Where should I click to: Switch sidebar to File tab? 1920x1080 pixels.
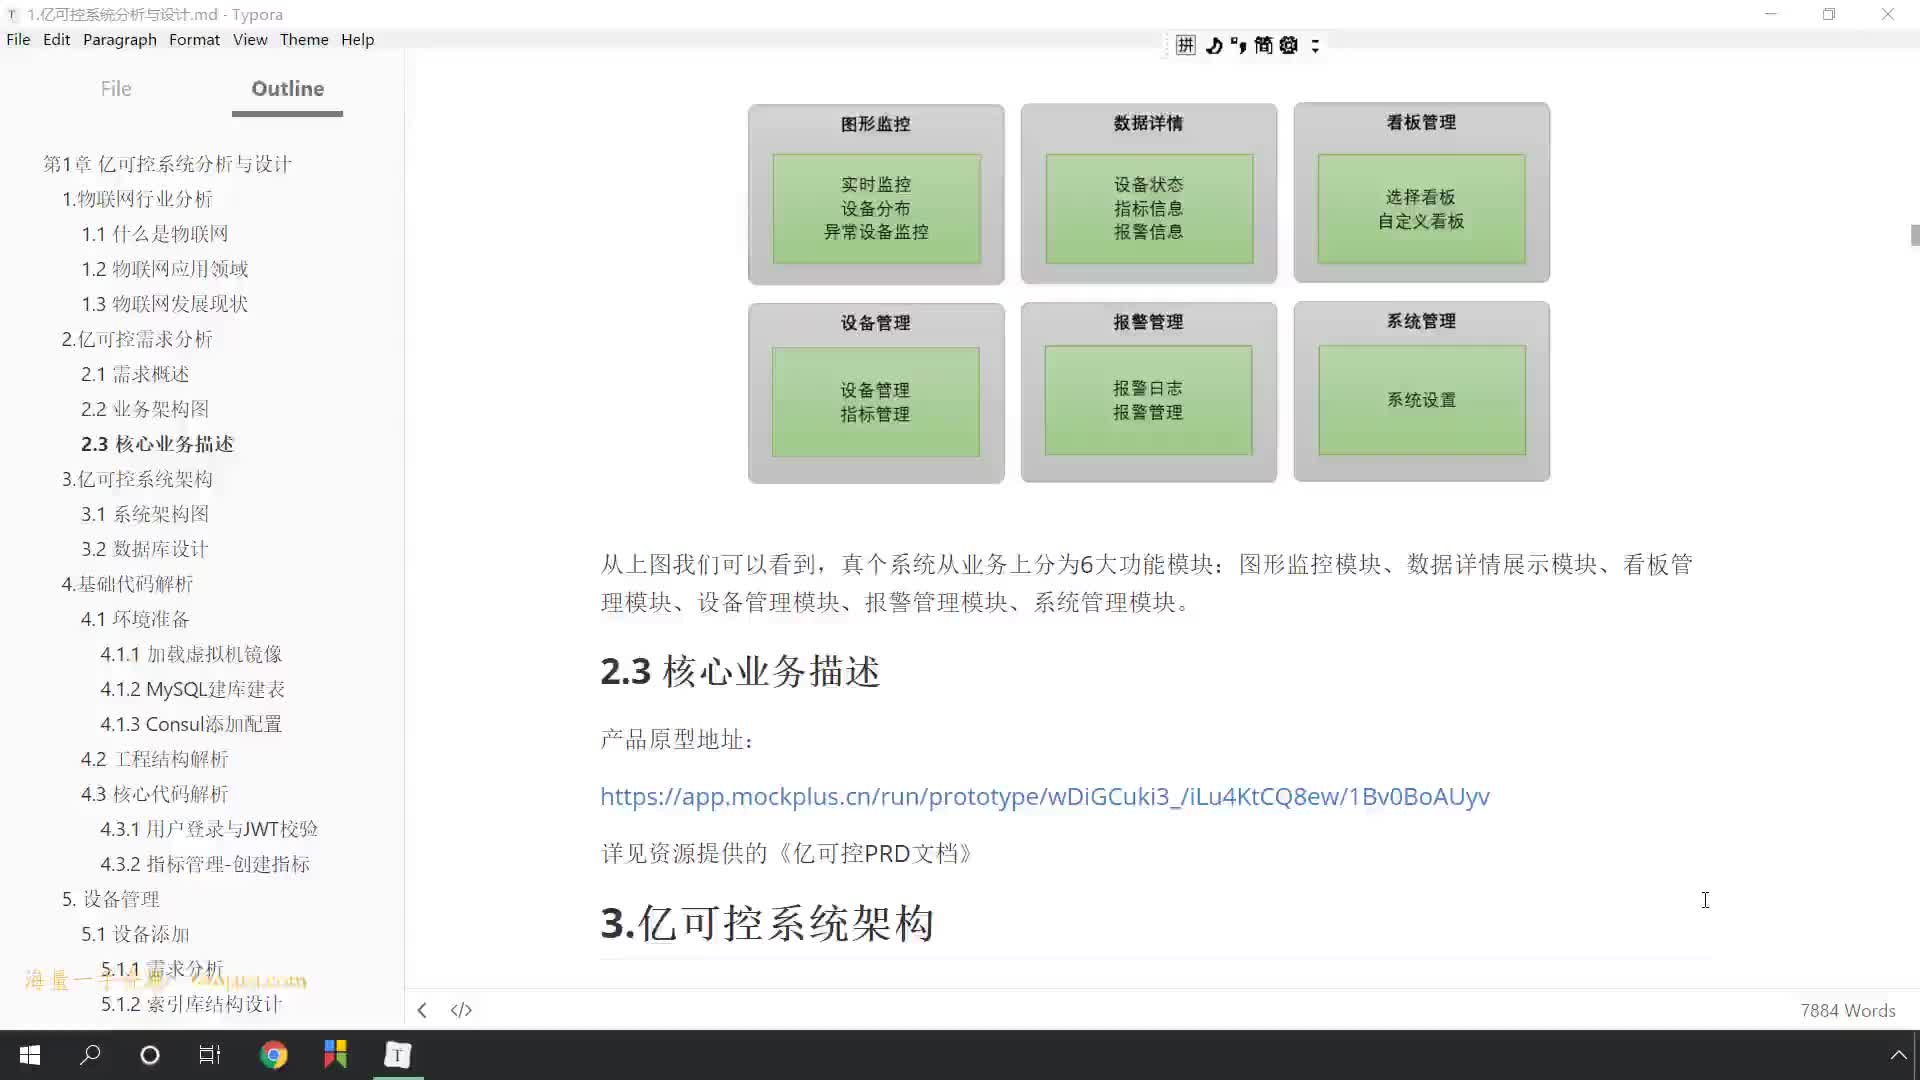click(x=116, y=88)
